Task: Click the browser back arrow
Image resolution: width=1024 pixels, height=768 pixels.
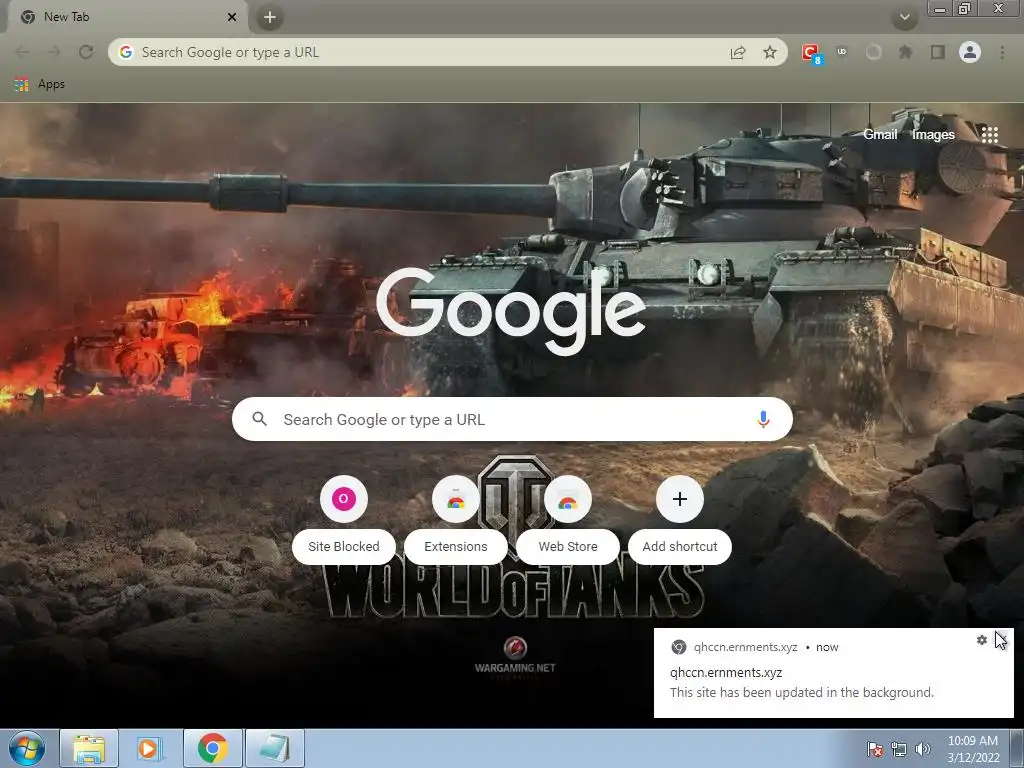Action: 22,52
